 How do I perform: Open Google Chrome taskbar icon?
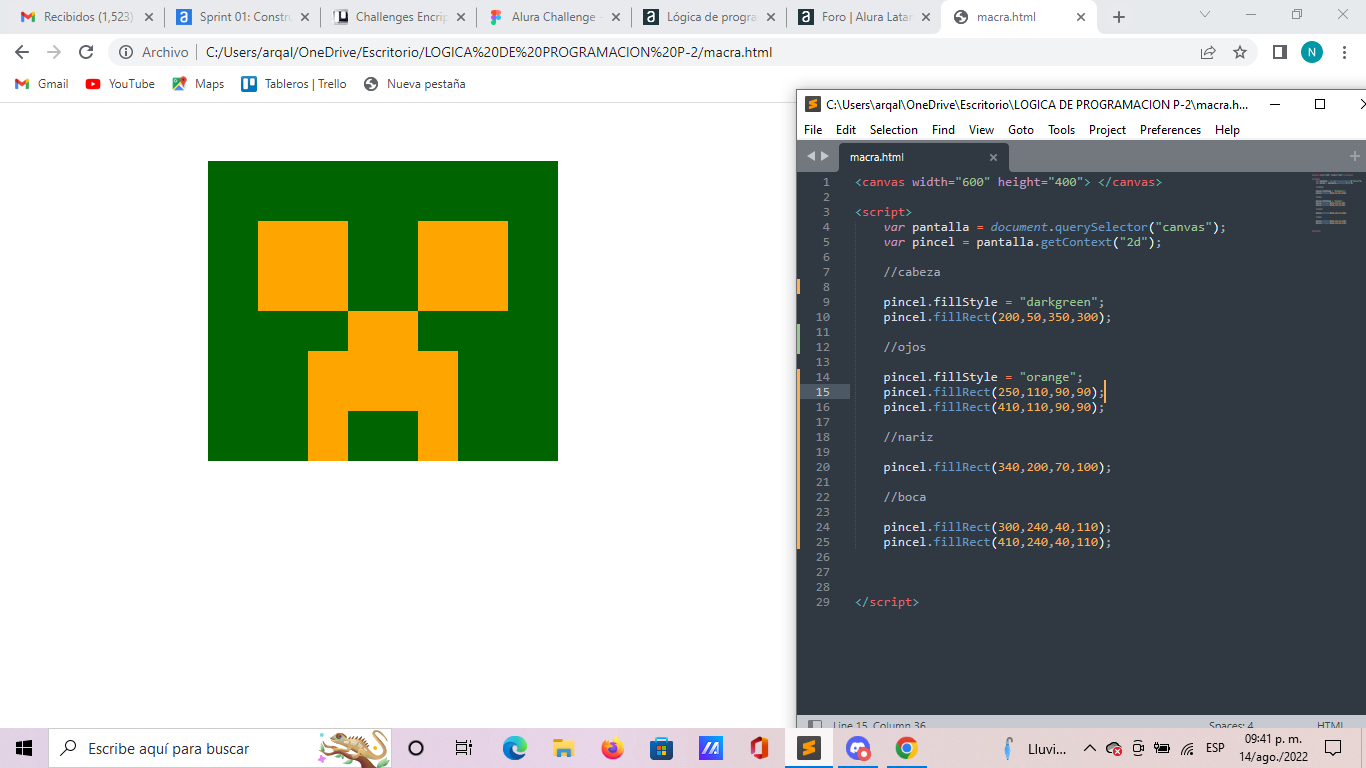click(906, 748)
